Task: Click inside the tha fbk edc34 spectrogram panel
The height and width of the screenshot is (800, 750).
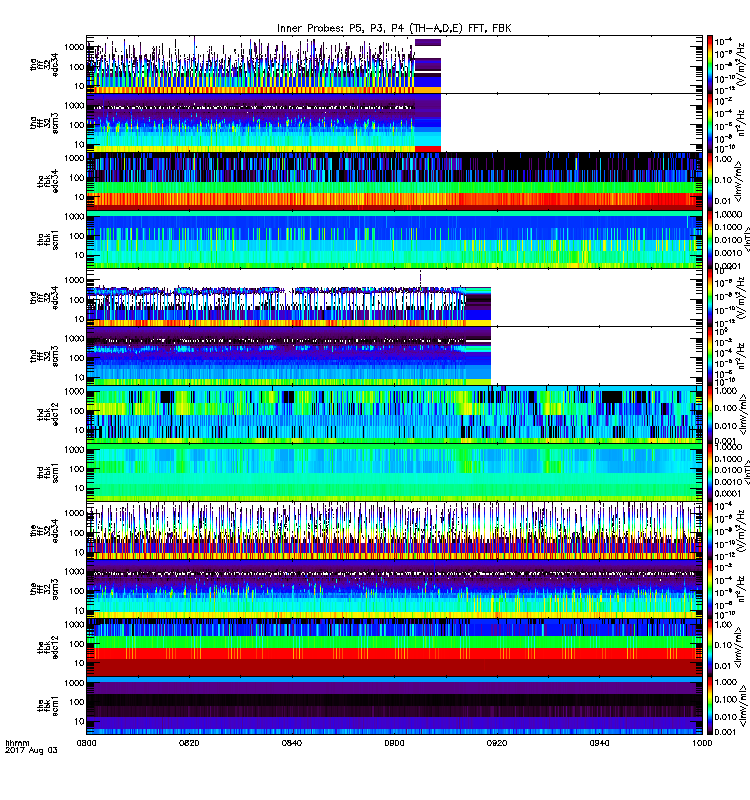Action: tap(394, 181)
